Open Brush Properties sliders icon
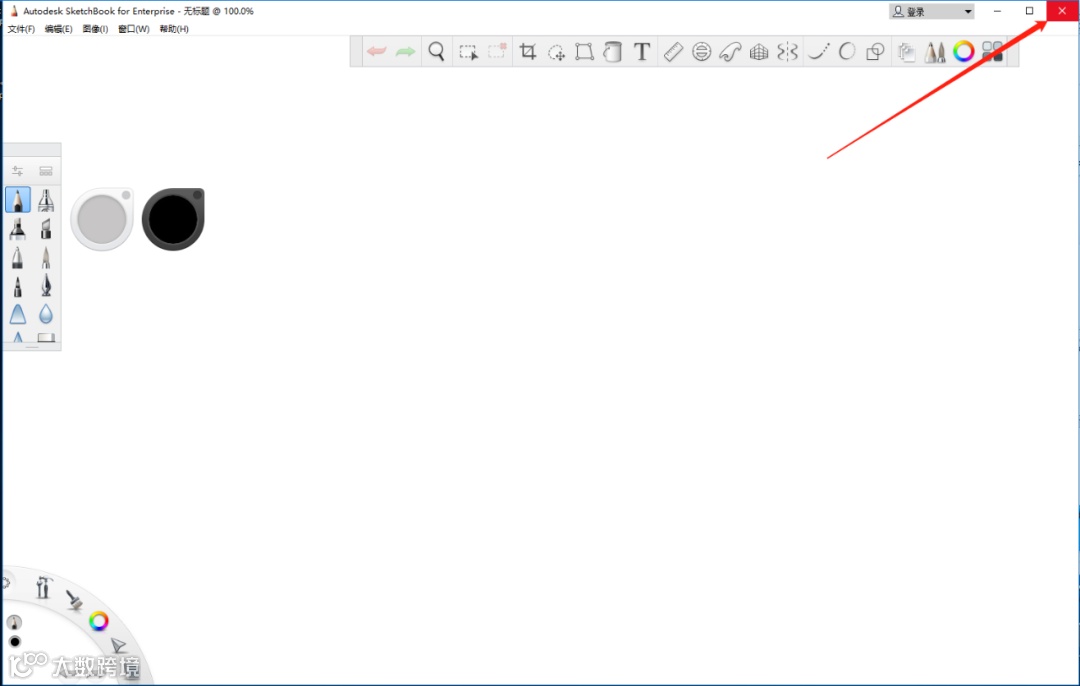Viewport: 1080px width, 686px height. (18, 171)
